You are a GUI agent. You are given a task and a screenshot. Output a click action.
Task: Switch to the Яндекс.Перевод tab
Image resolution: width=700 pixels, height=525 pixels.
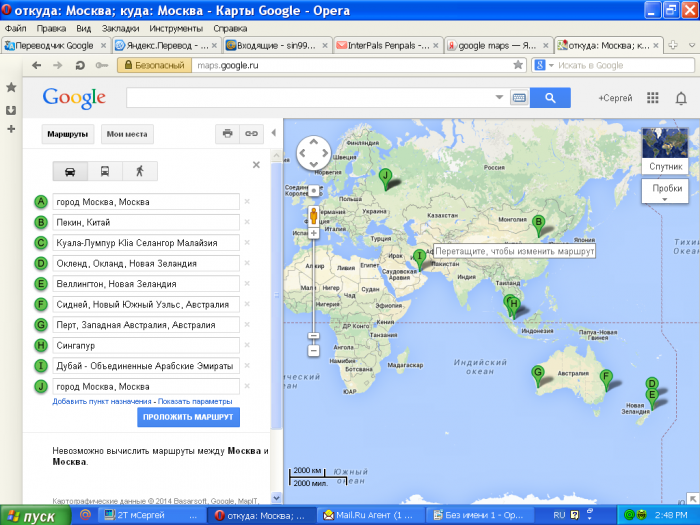coord(162,45)
